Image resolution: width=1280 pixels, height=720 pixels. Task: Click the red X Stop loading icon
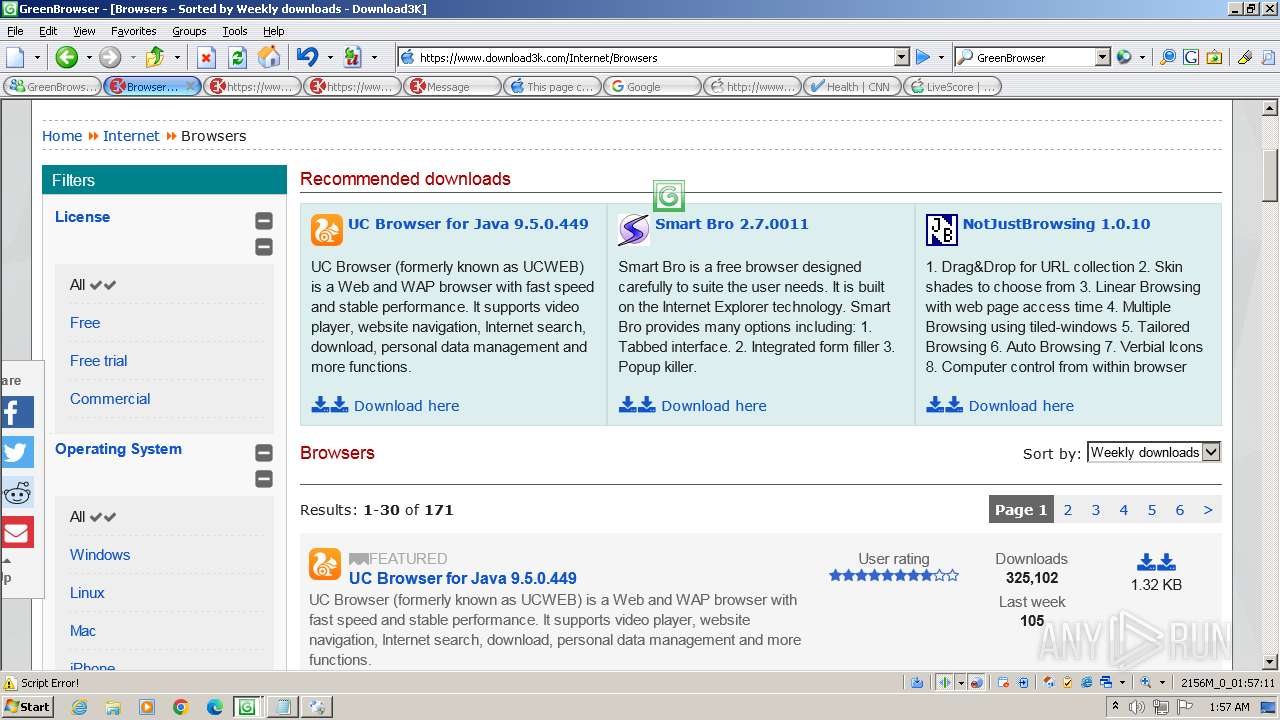206,57
